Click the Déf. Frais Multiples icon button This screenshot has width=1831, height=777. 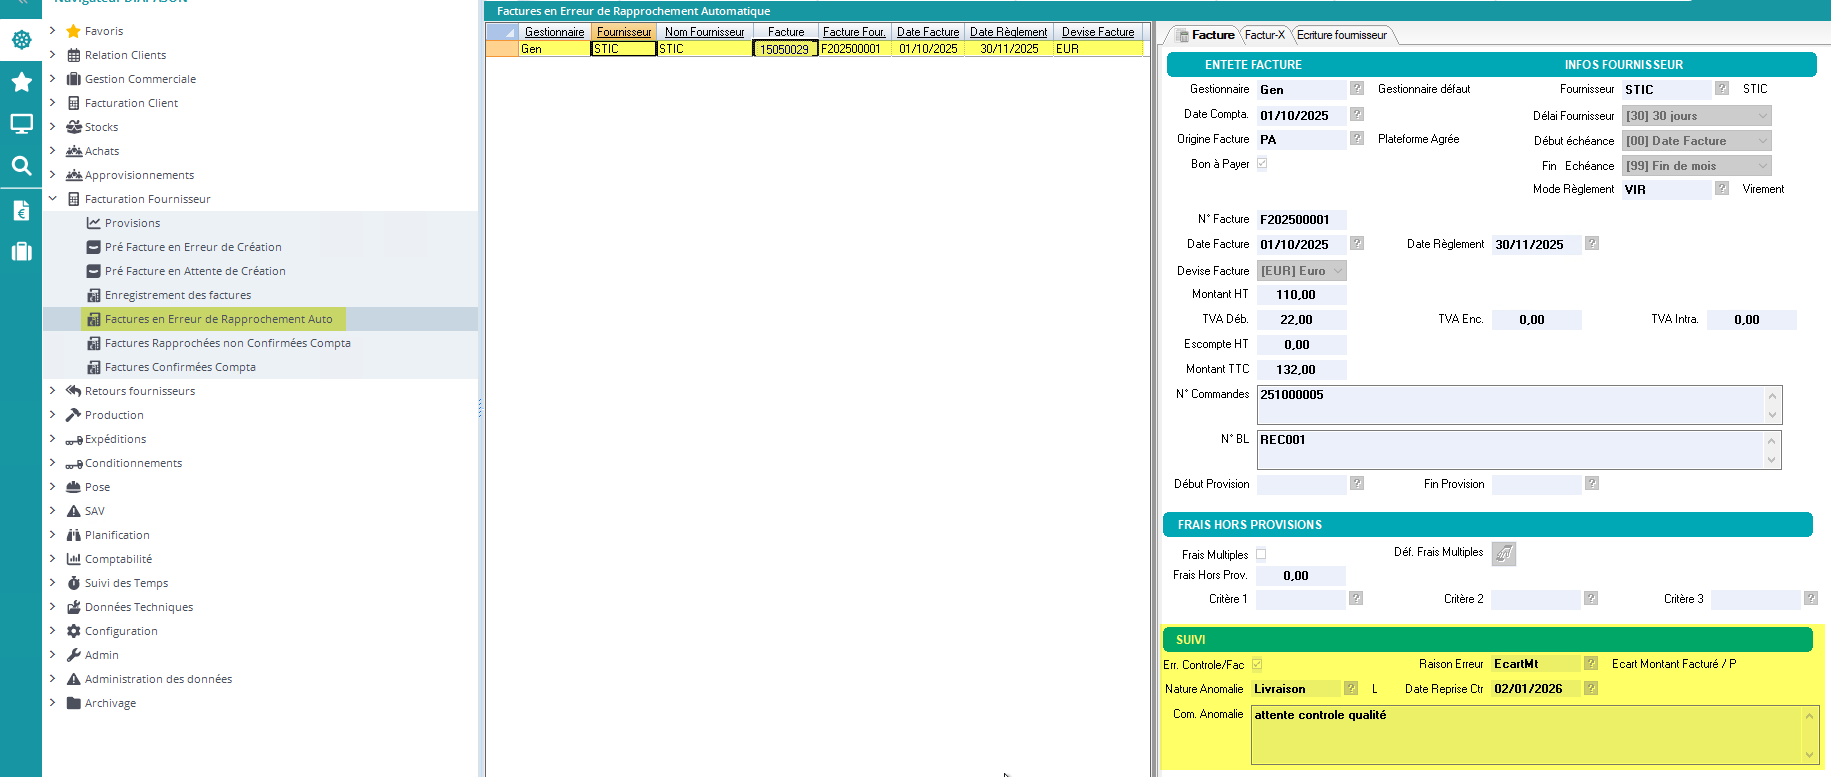click(1503, 553)
